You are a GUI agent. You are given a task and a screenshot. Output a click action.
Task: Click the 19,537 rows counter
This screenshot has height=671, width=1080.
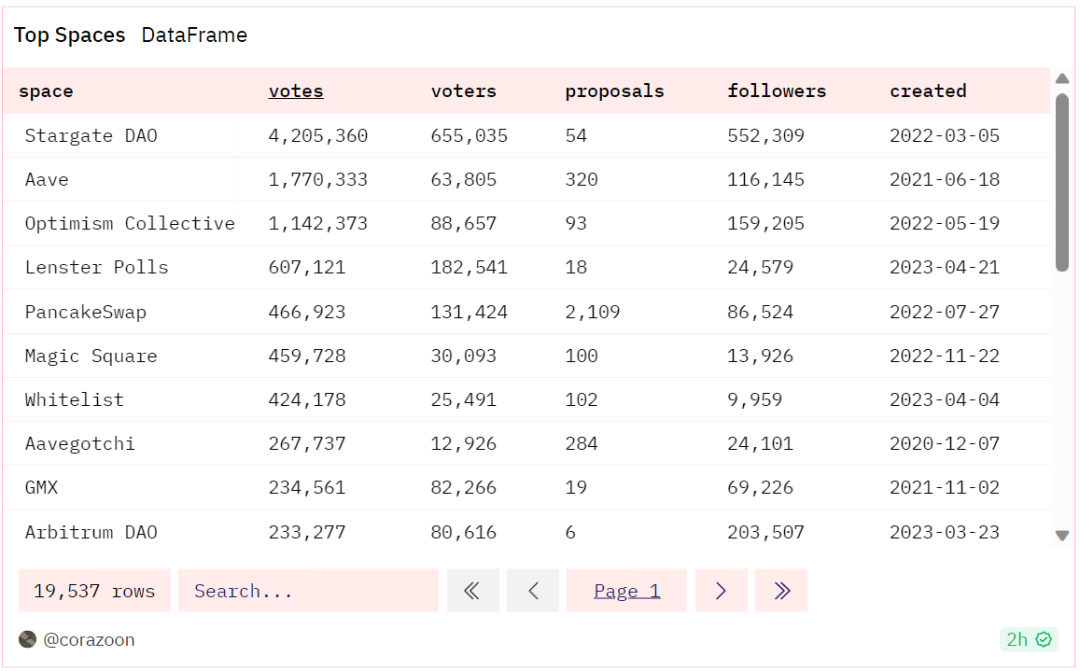click(94, 590)
